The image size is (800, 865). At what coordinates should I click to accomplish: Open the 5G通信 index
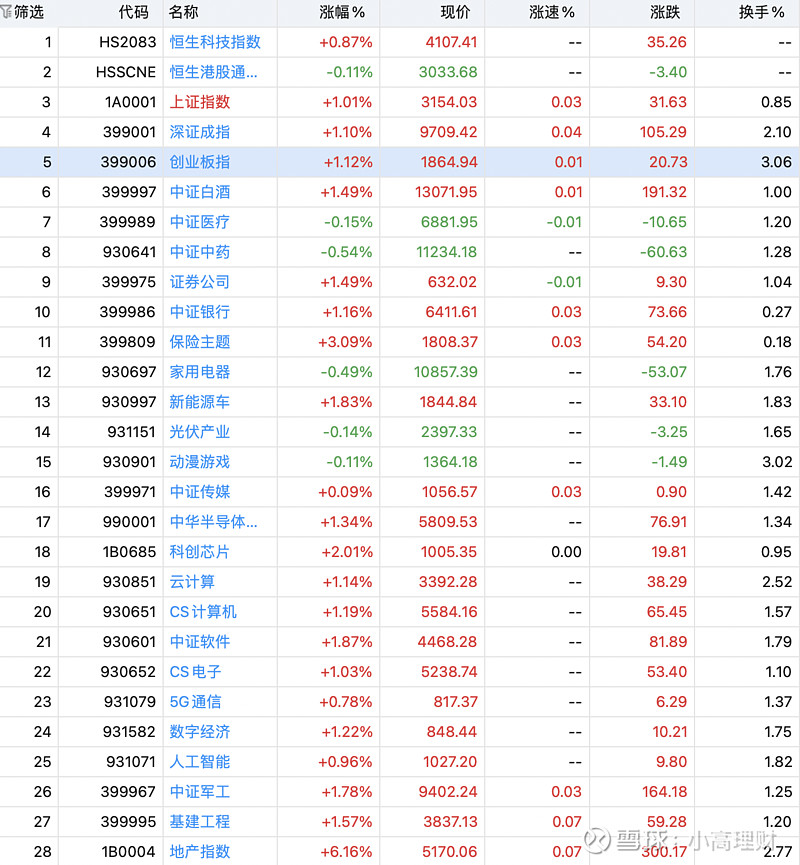tap(195, 701)
